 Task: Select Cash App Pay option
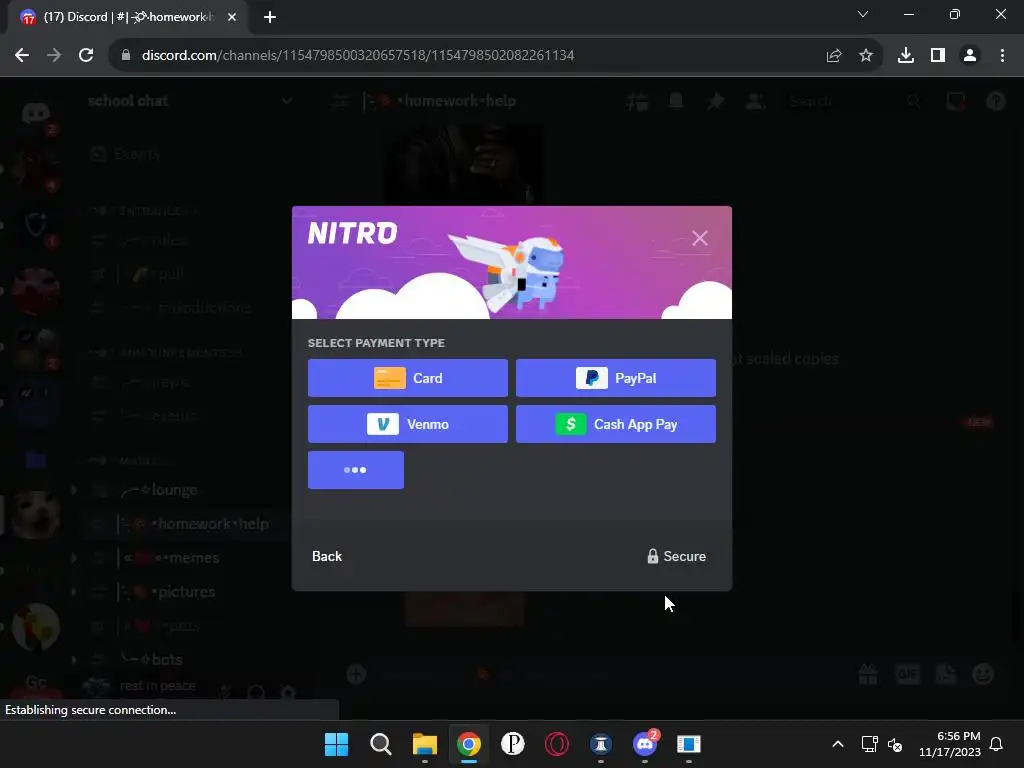point(616,424)
